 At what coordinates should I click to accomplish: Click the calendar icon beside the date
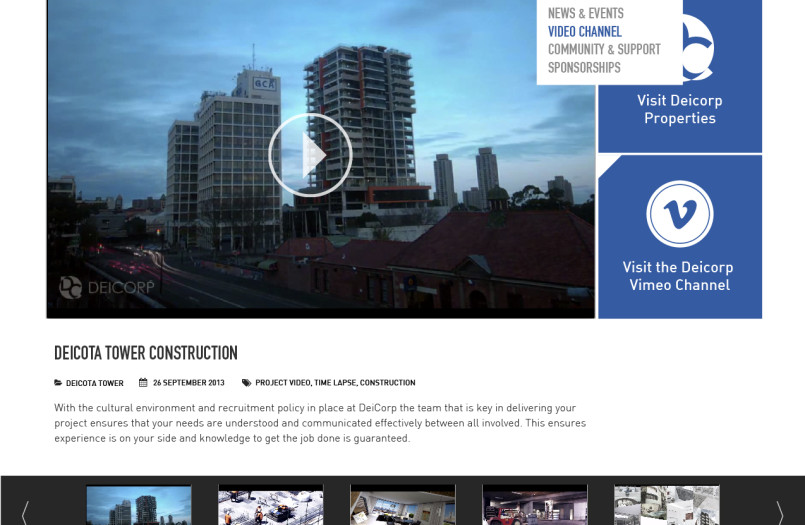[143, 383]
